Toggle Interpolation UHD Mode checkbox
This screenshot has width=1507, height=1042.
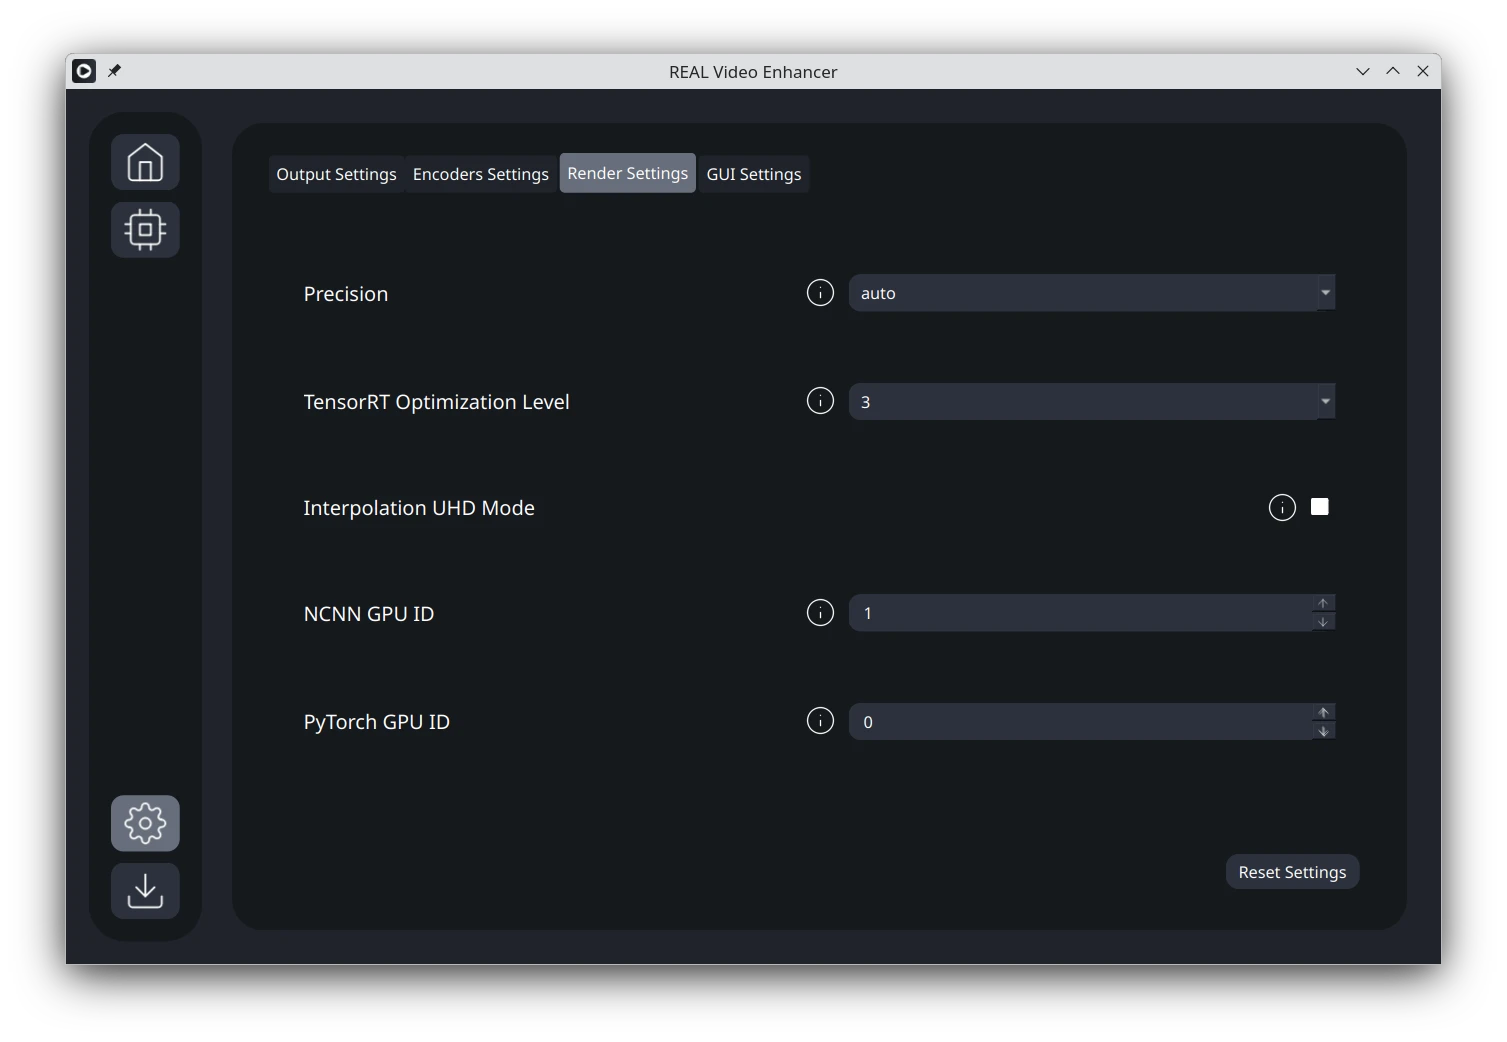(x=1320, y=507)
